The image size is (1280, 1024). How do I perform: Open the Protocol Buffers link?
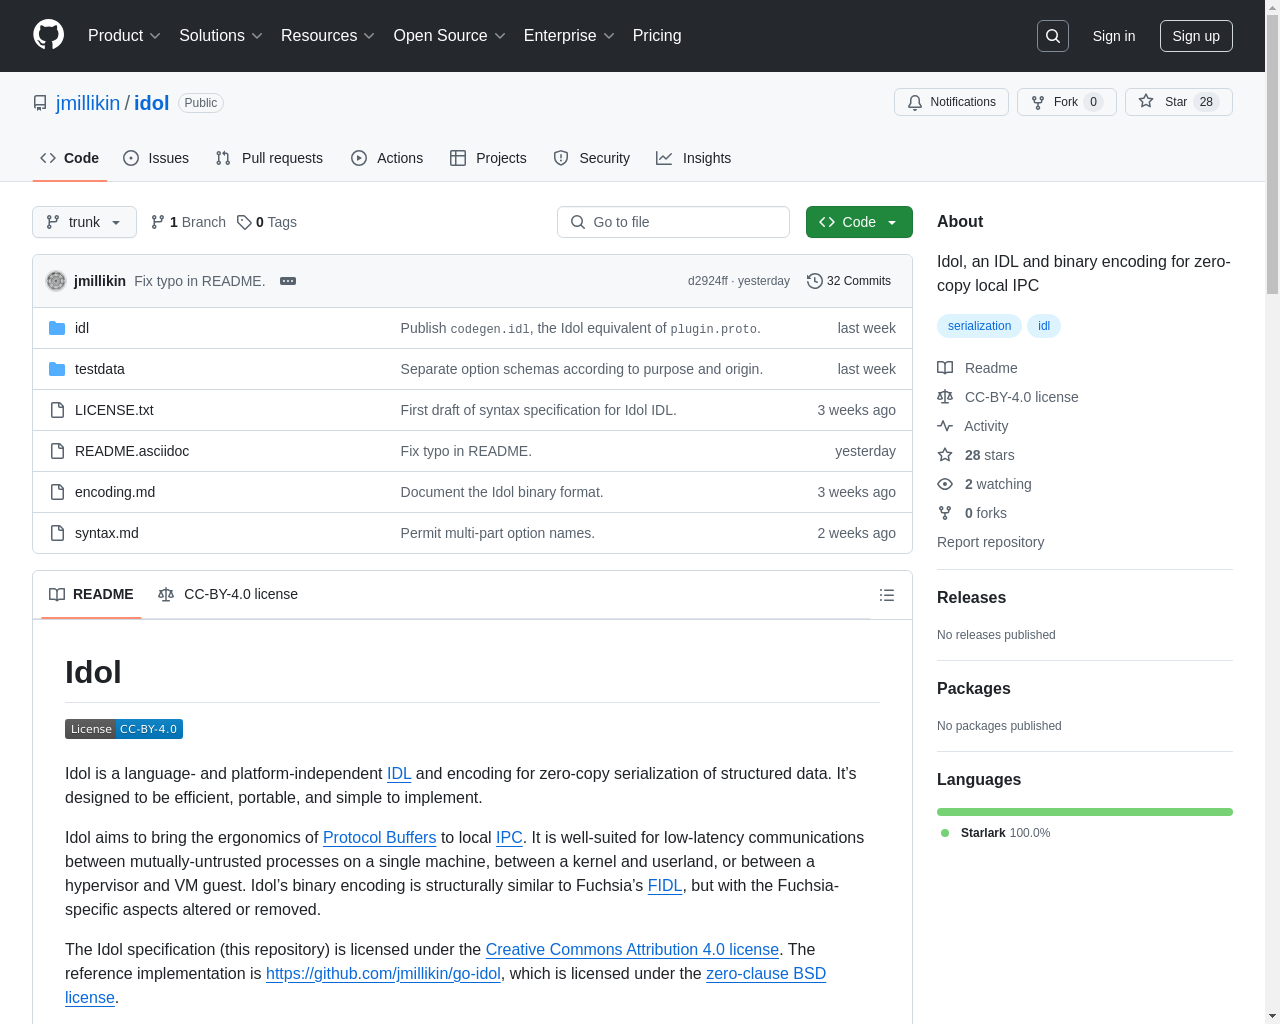380,838
